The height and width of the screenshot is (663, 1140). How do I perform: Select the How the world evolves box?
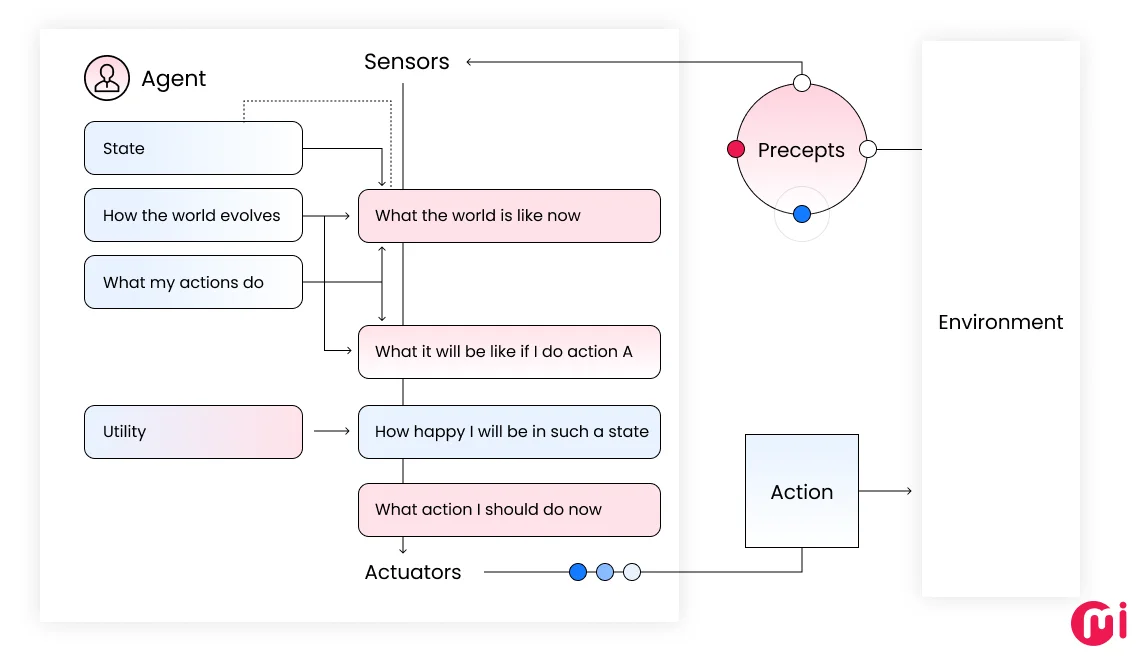(x=193, y=215)
